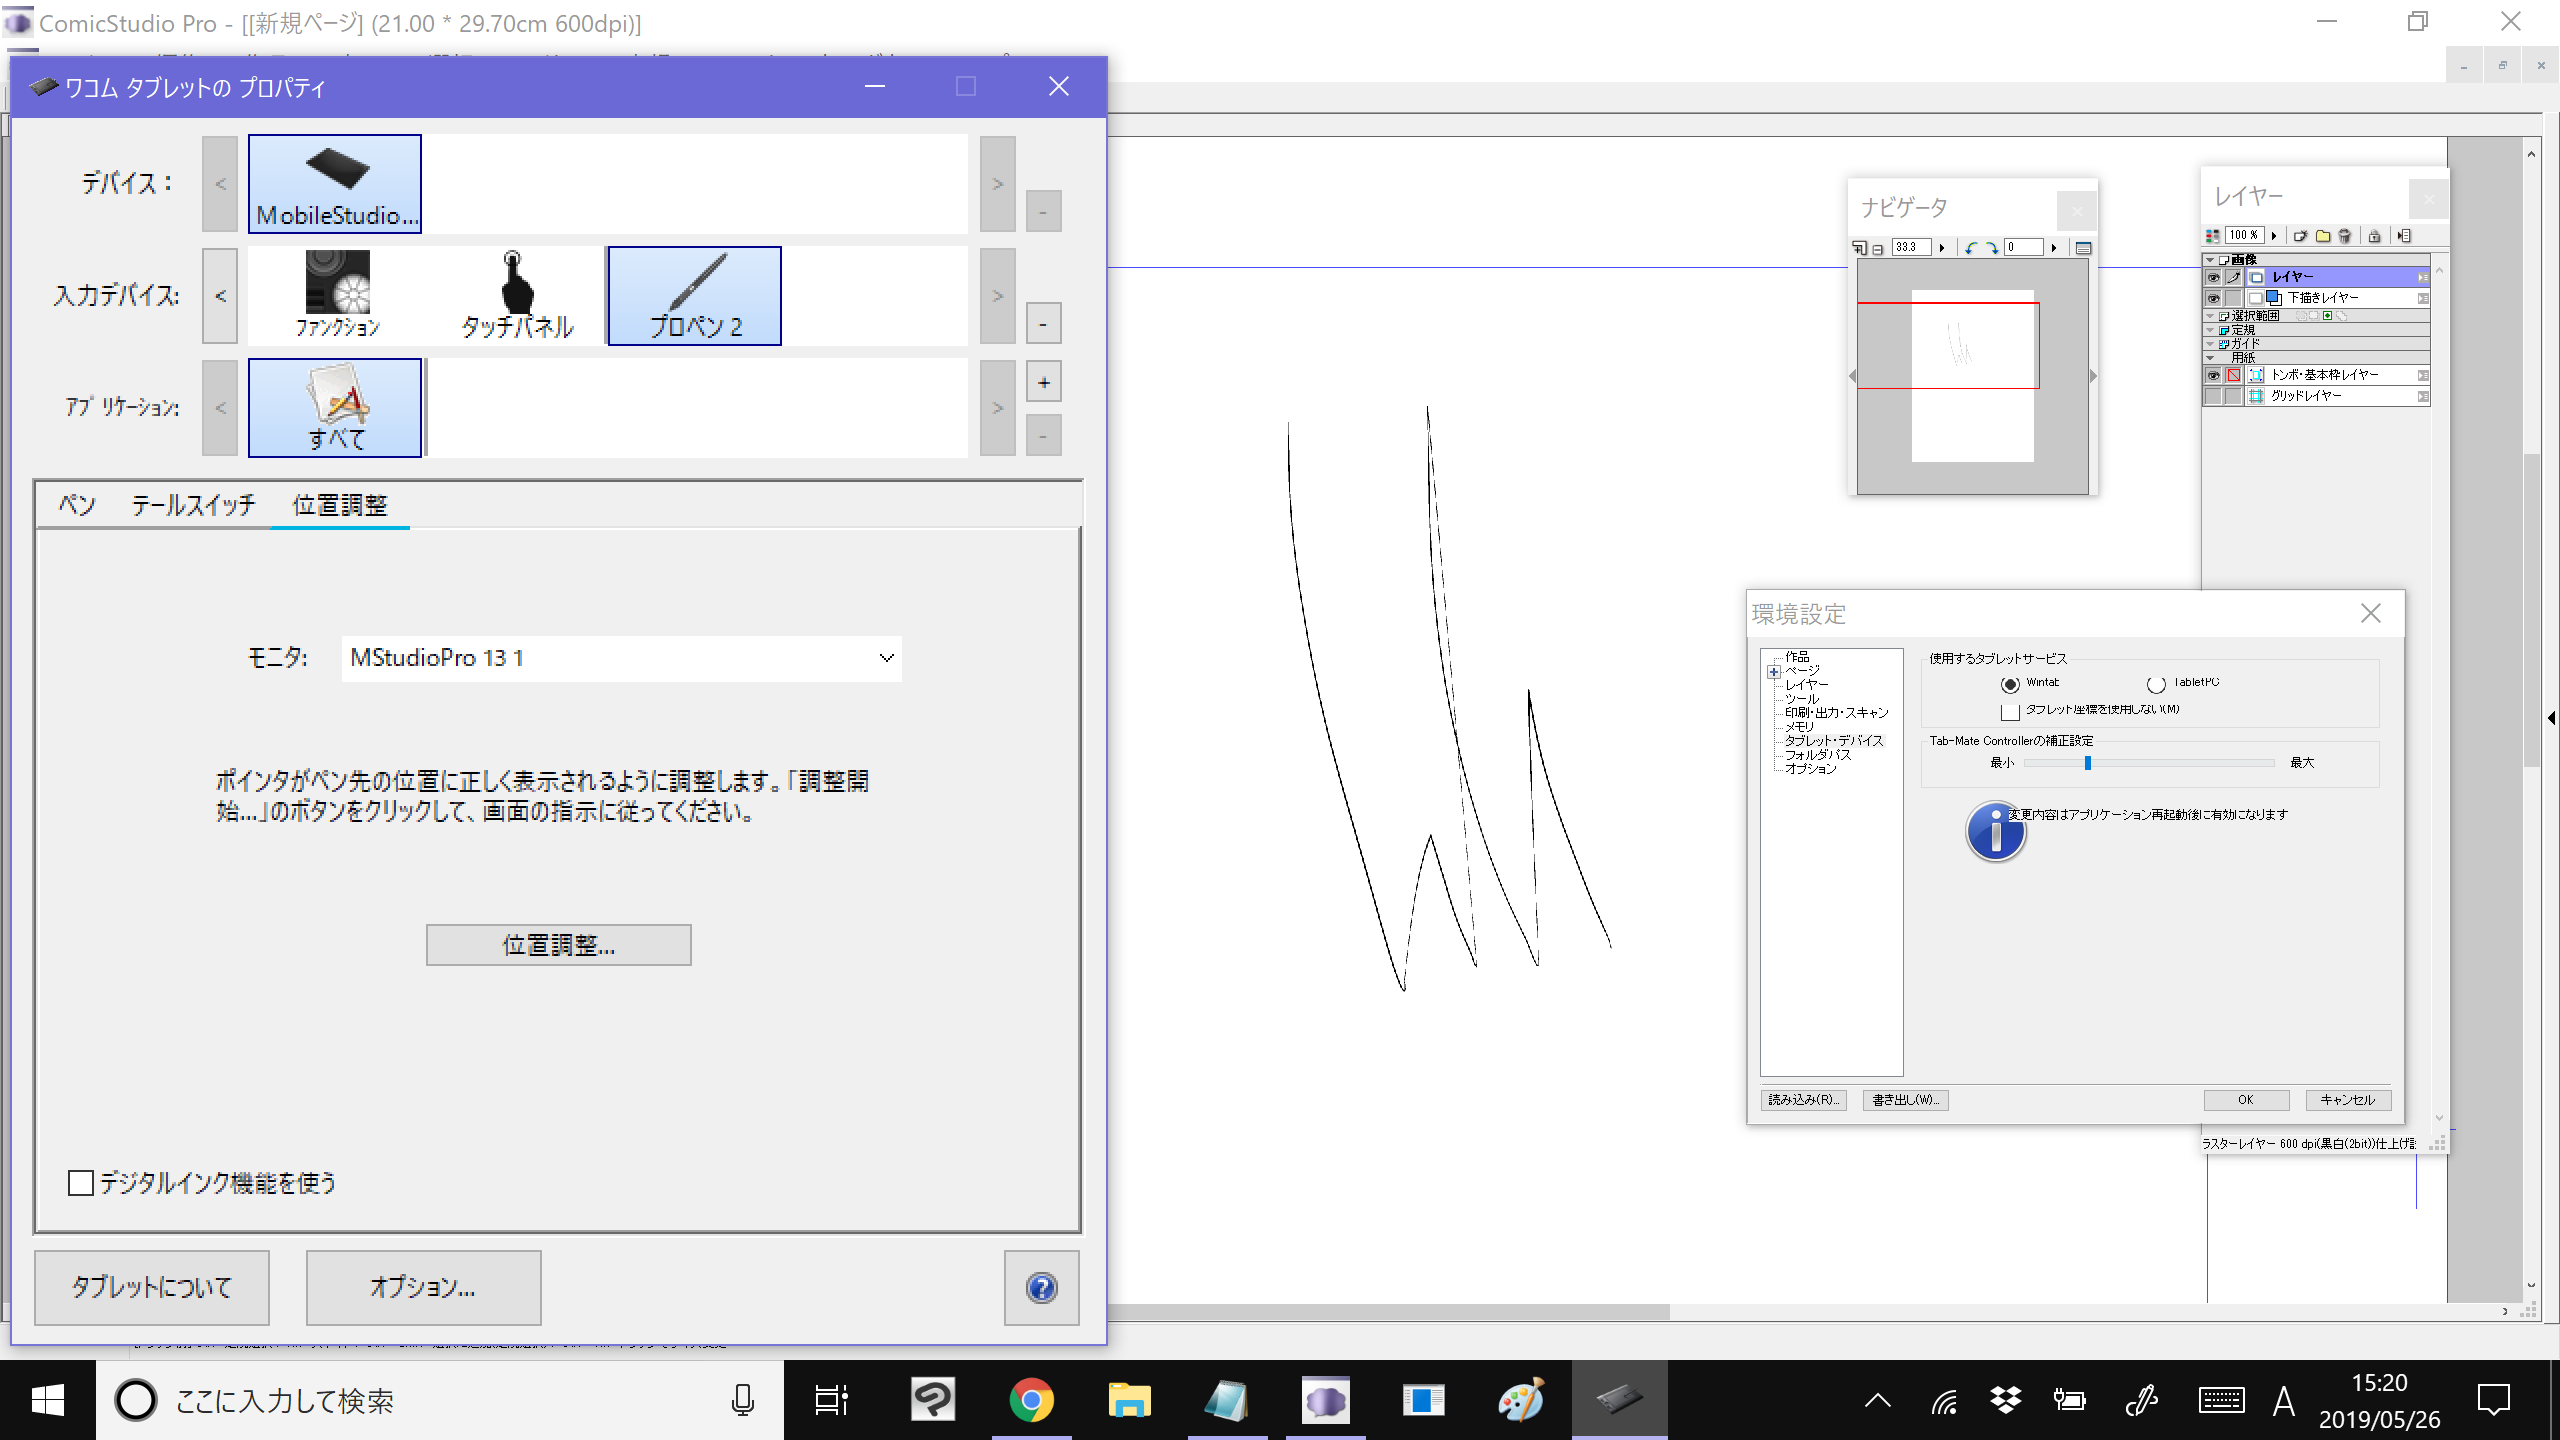Switch to the ペン tab
The width and height of the screenshot is (2560, 1440).
click(77, 505)
